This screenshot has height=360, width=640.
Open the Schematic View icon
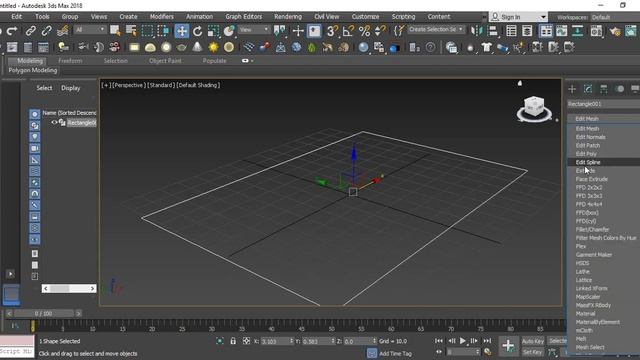[578, 31]
